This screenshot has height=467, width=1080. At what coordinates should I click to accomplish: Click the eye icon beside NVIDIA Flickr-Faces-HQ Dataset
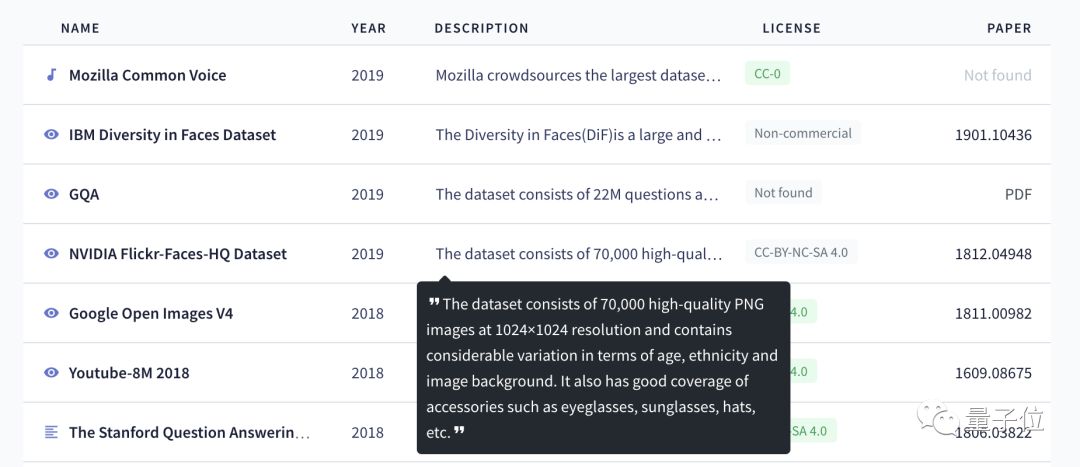click(x=51, y=254)
